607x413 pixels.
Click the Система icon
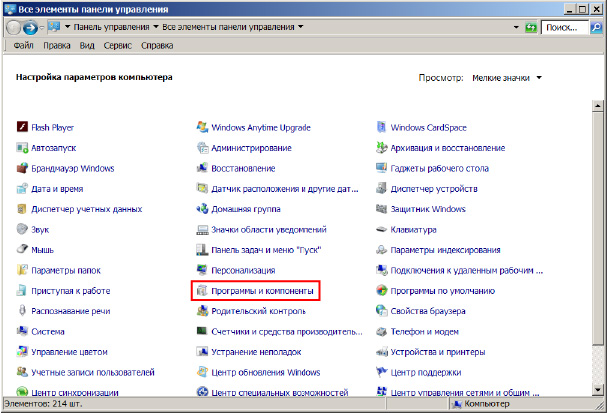click(22, 331)
